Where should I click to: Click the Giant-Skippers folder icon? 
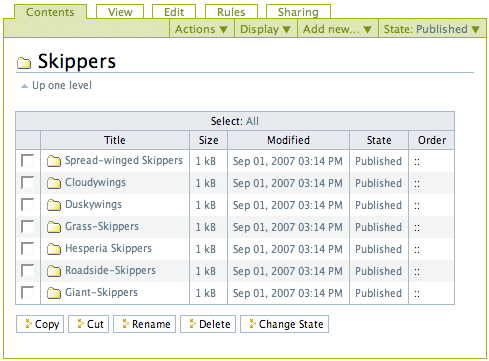(54, 293)
